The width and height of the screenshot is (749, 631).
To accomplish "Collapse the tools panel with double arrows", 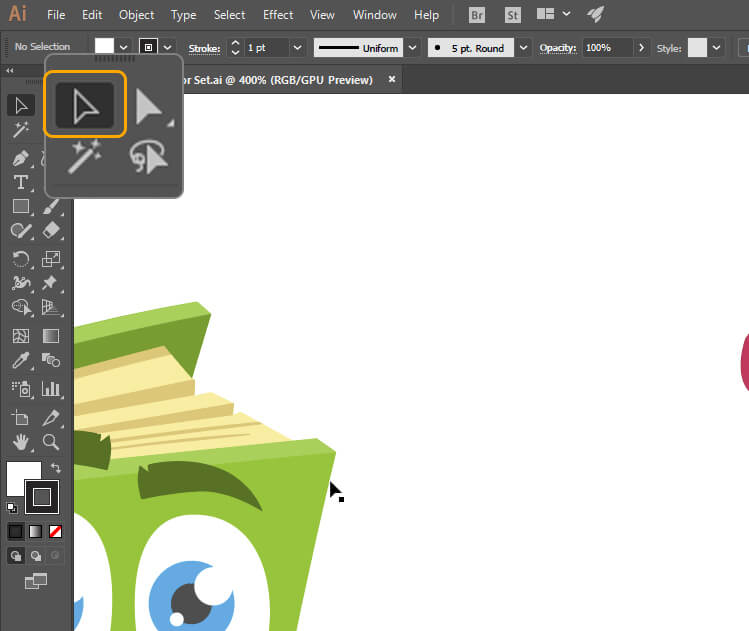I will [10, 71].
